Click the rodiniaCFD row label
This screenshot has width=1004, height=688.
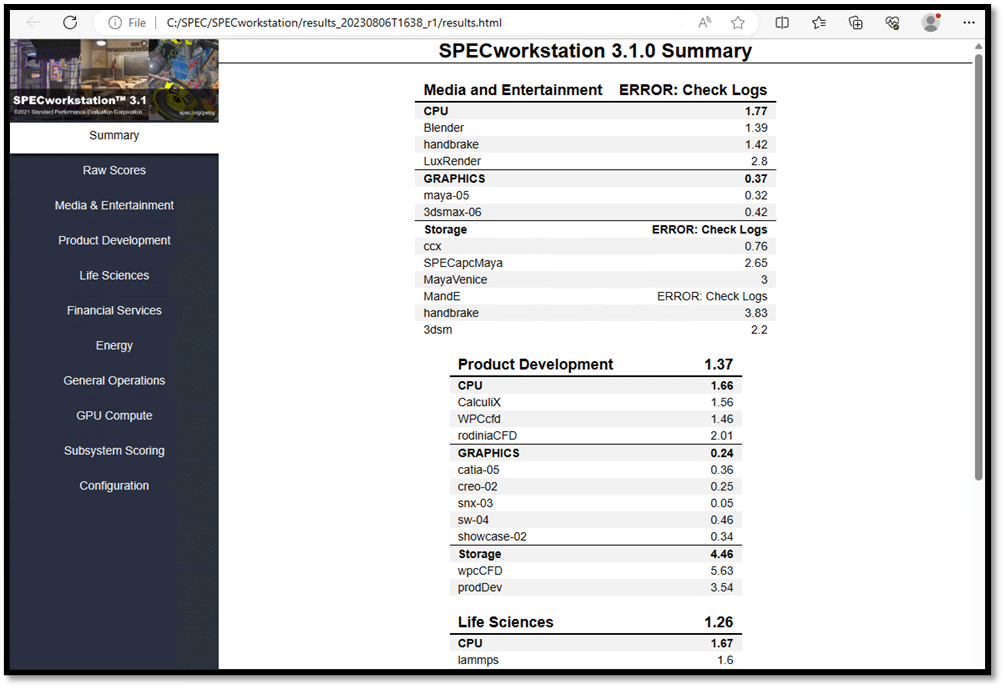click(x=487, y=436)
